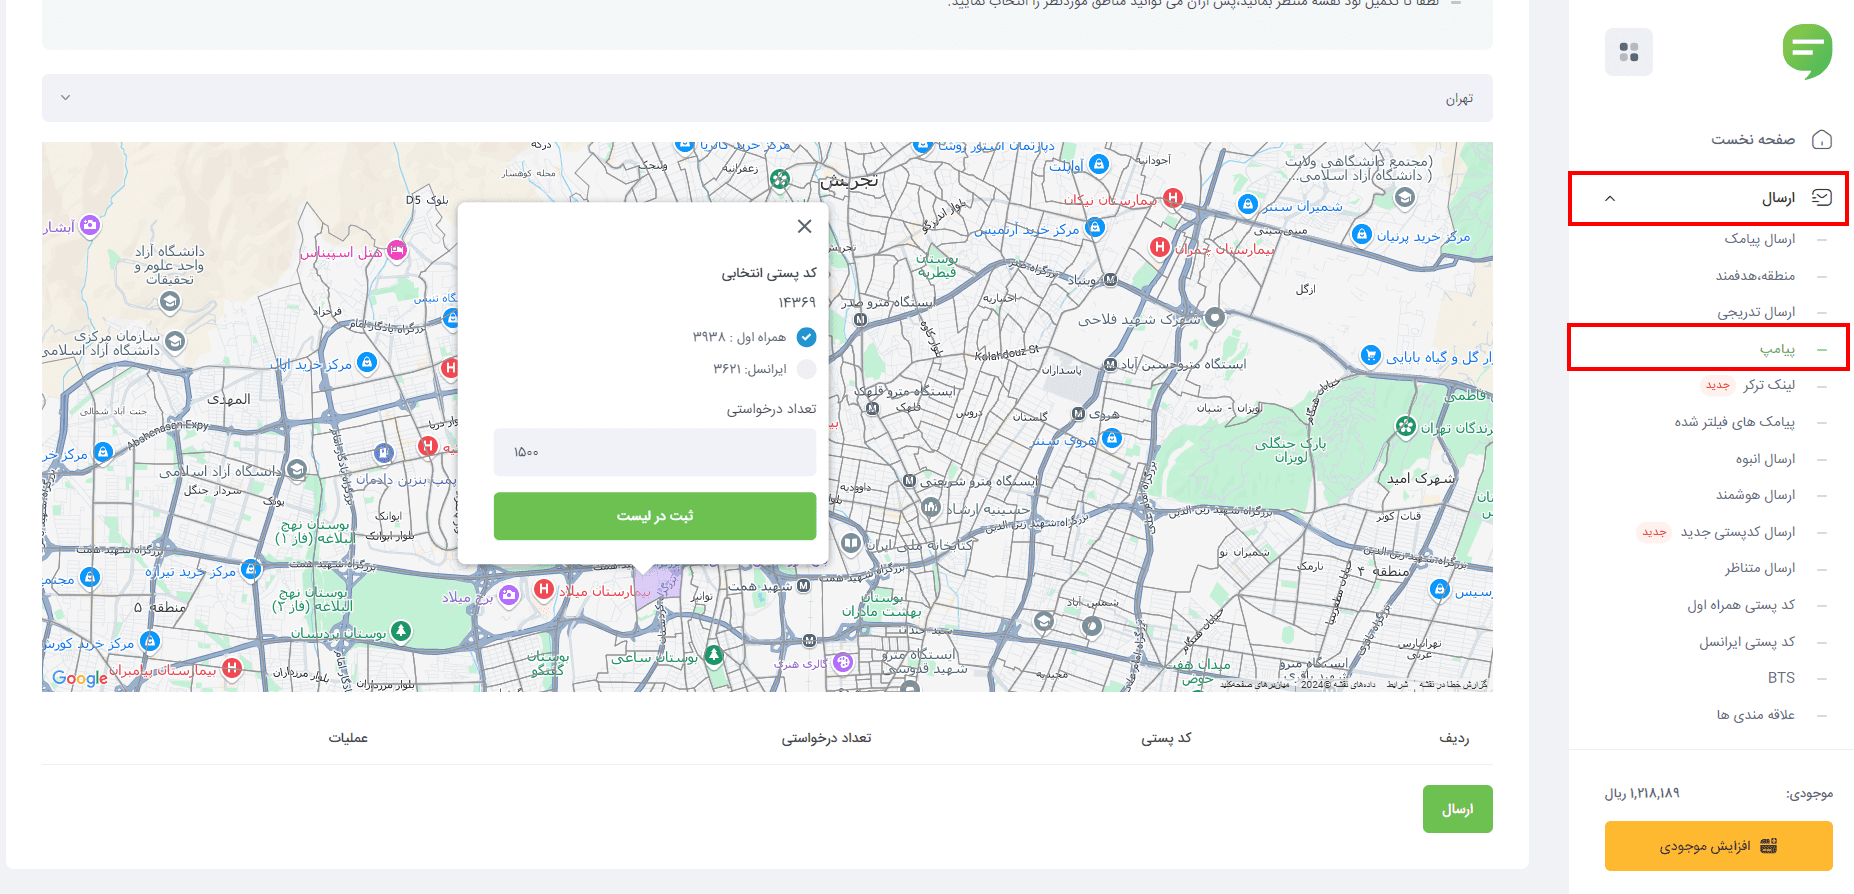Viewport: 1854px width, 894px height.
Task: Open the پیامپ menu item
Action: point(1777,348)
